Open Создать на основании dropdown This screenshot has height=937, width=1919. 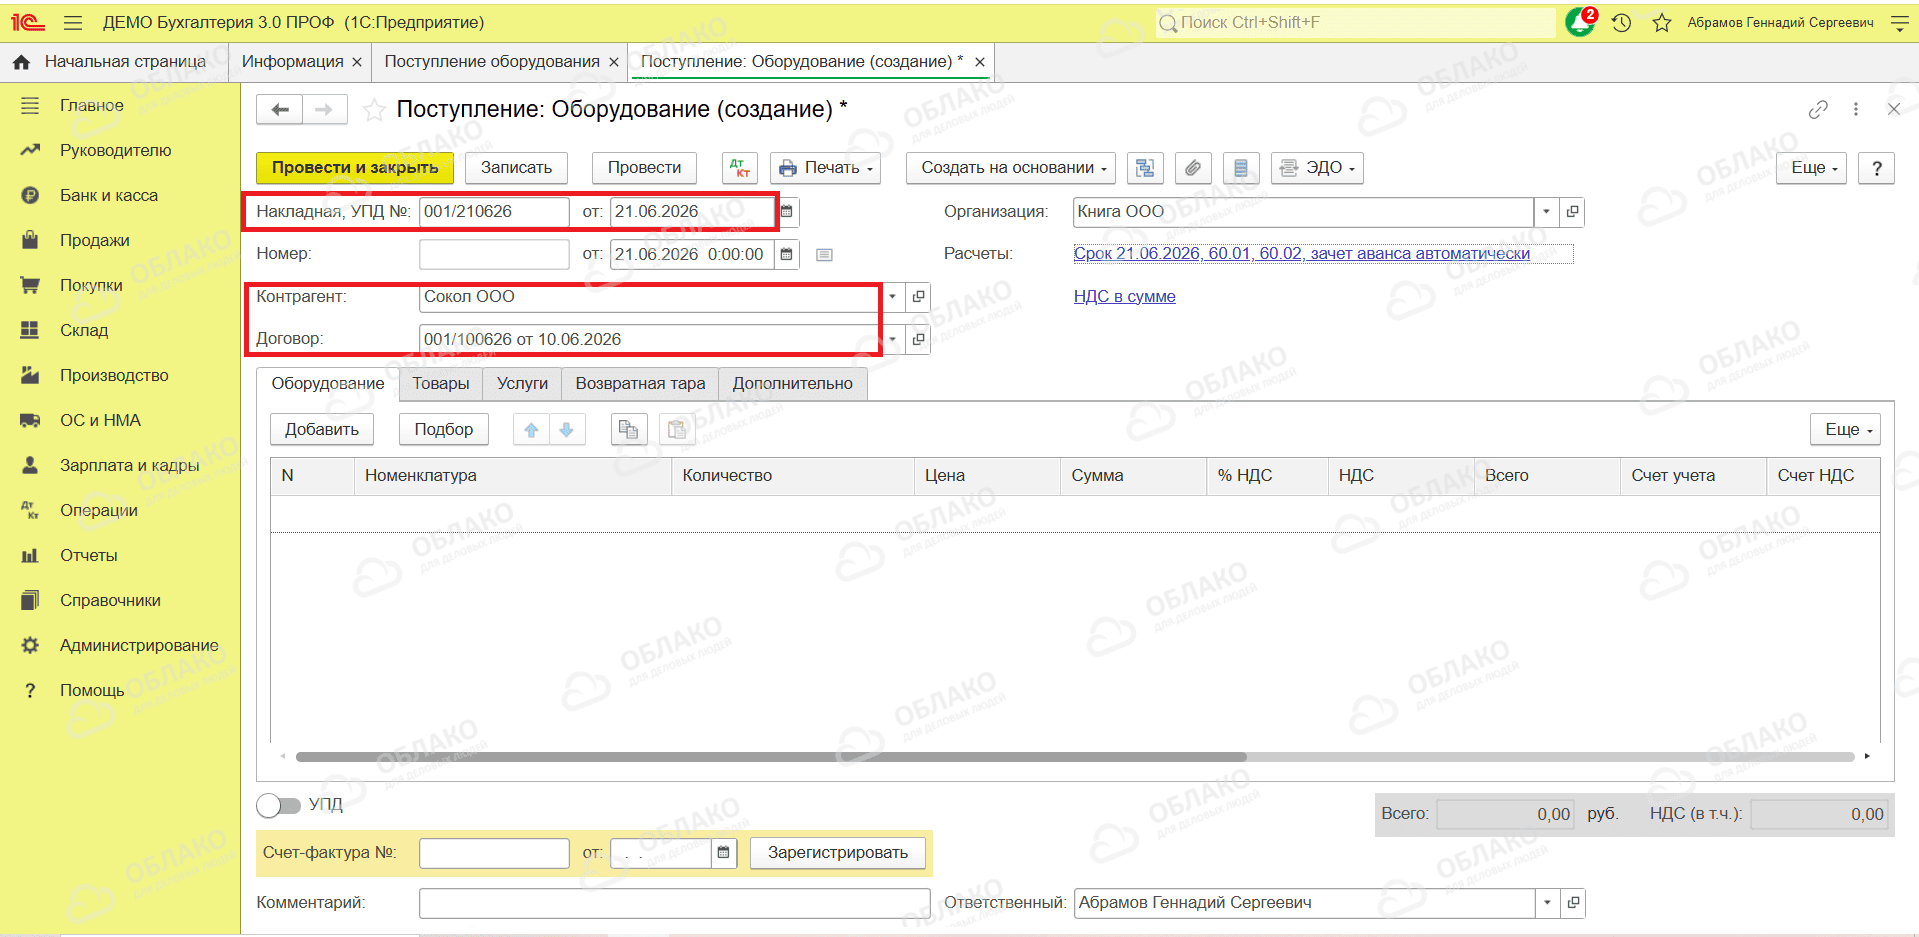point(1011,168)
